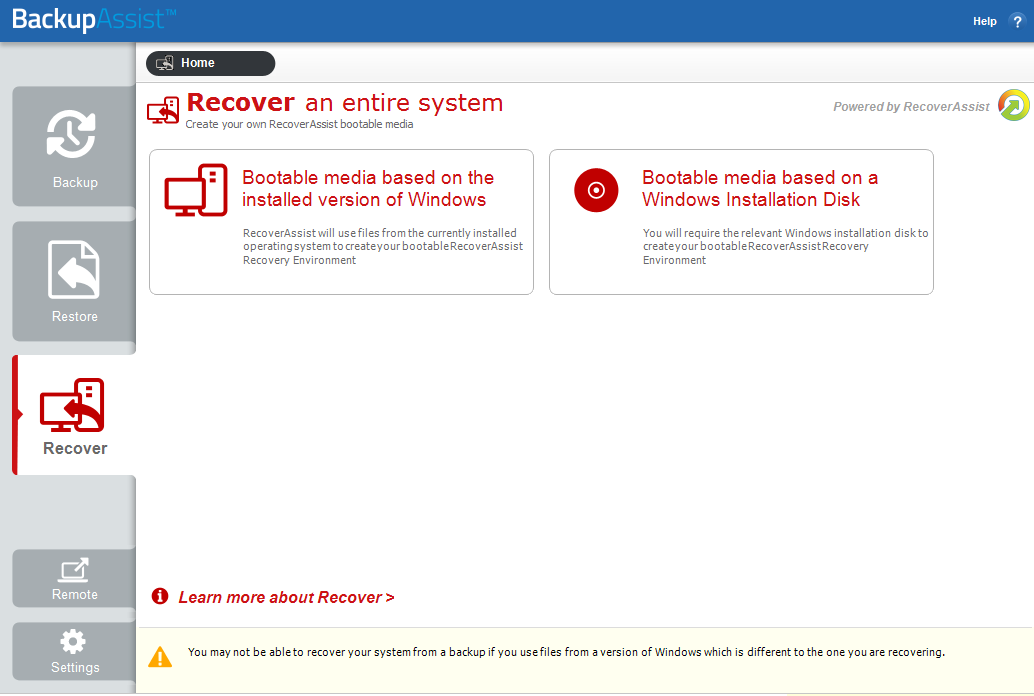This screenshot has height=696, width=1034.
Task: Choose bootable media based on installed Windows
Action: click(342, 222)
